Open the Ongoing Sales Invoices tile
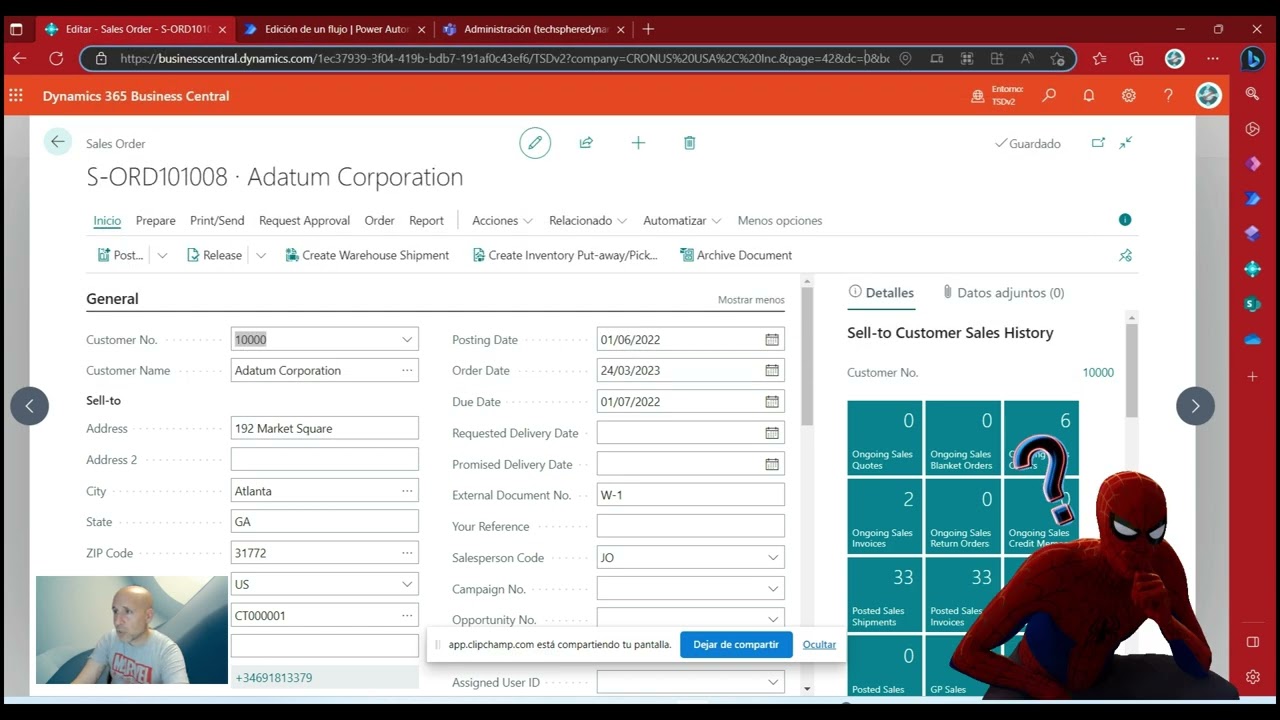The width and height of the screenshot is (1280, 720). [x=884, y=516]
